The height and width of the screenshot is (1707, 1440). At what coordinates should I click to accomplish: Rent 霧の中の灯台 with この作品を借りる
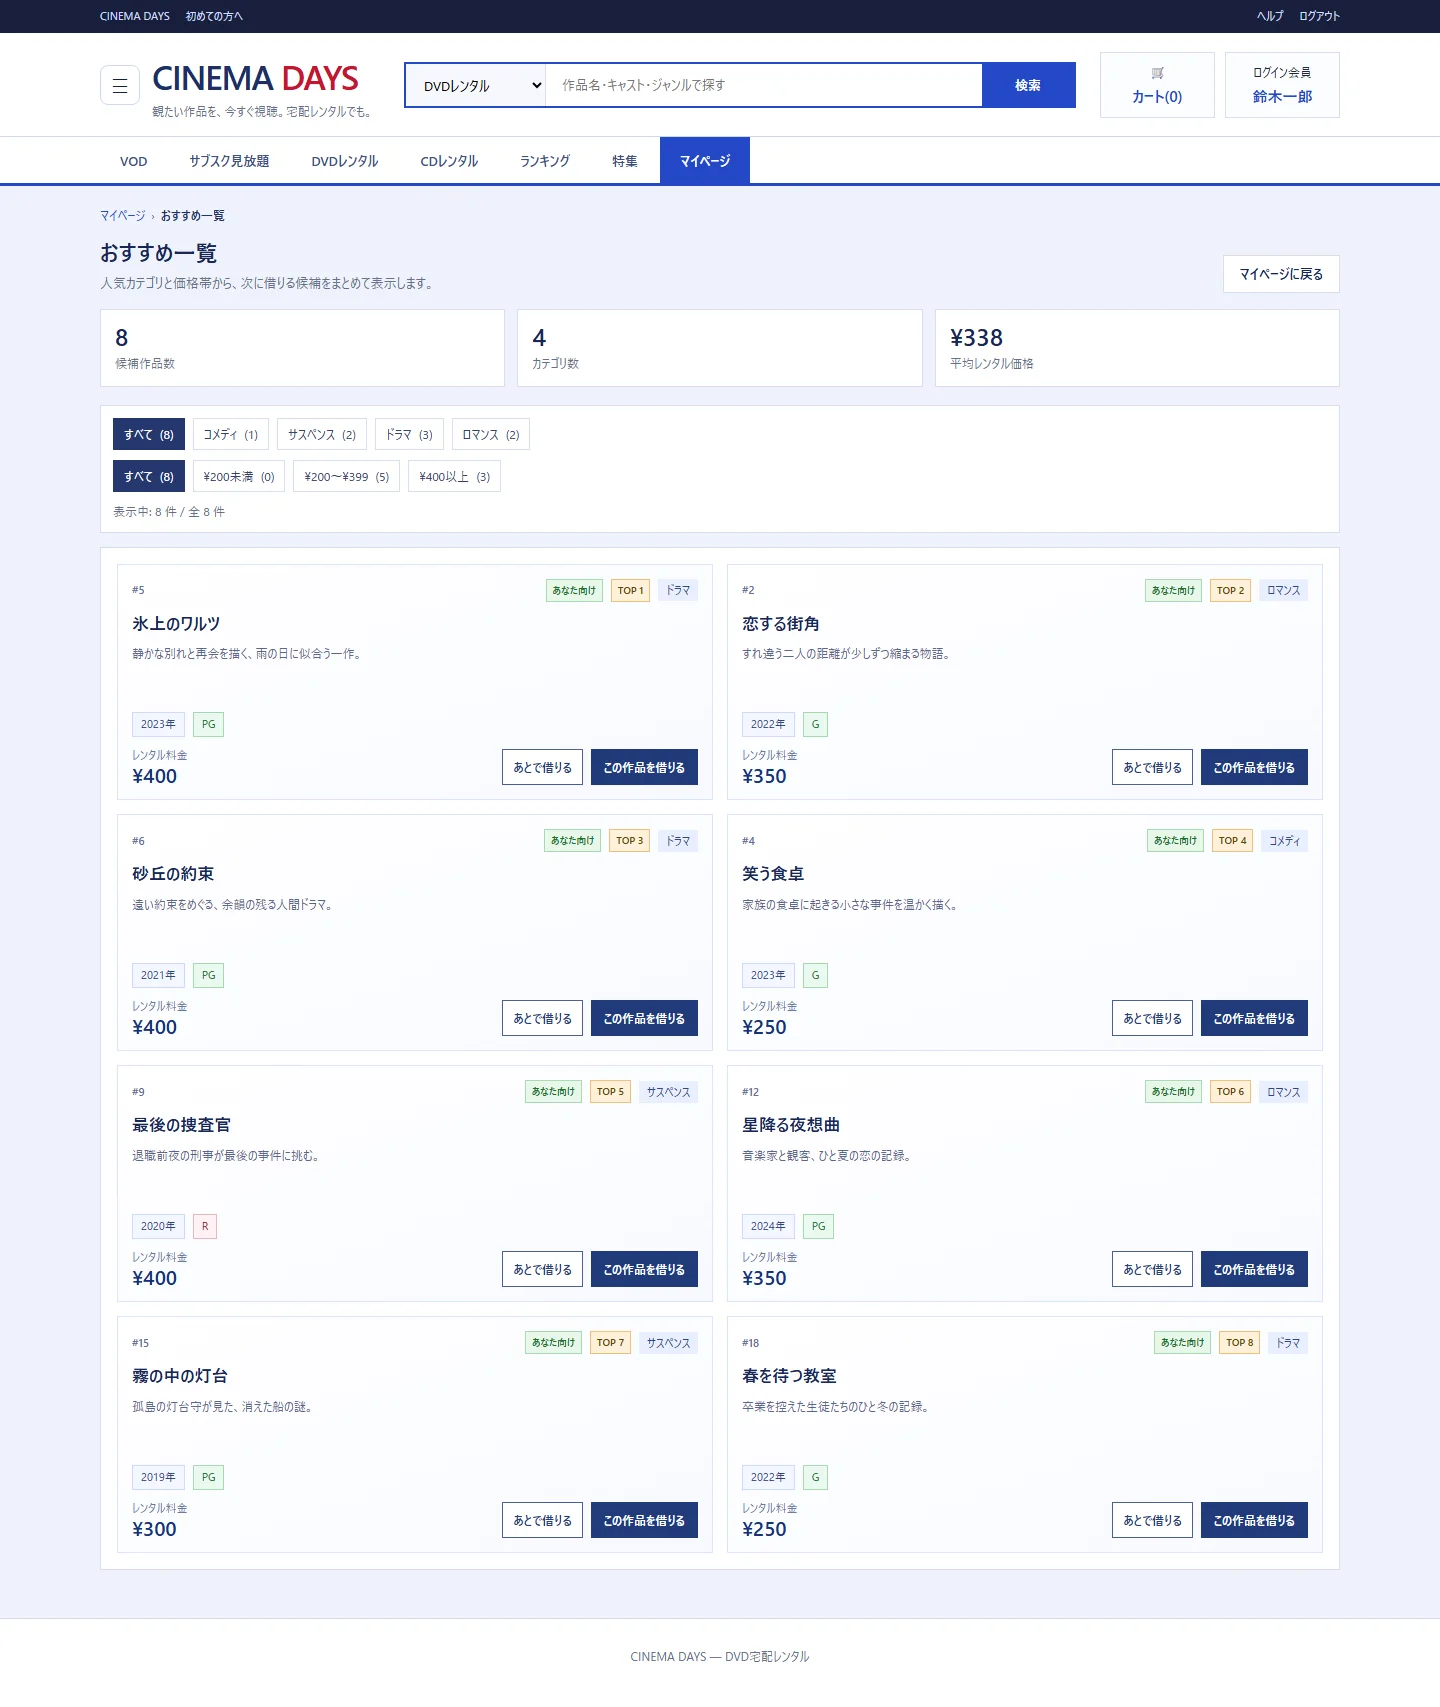[x=644, y=1520]
